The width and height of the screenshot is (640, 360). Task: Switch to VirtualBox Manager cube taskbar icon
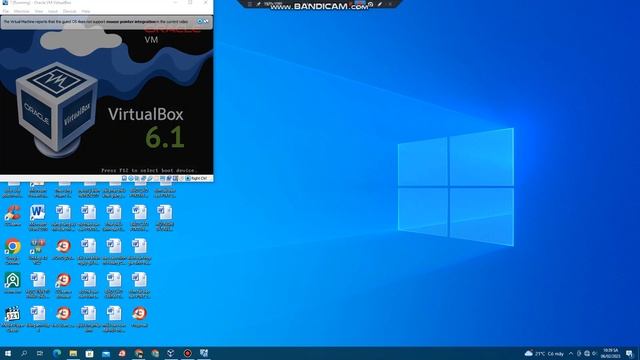point(171,353)
